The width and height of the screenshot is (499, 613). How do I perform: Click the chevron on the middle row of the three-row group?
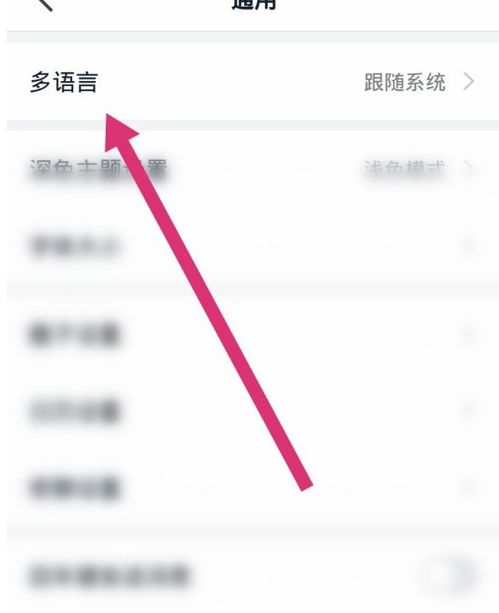468,410
